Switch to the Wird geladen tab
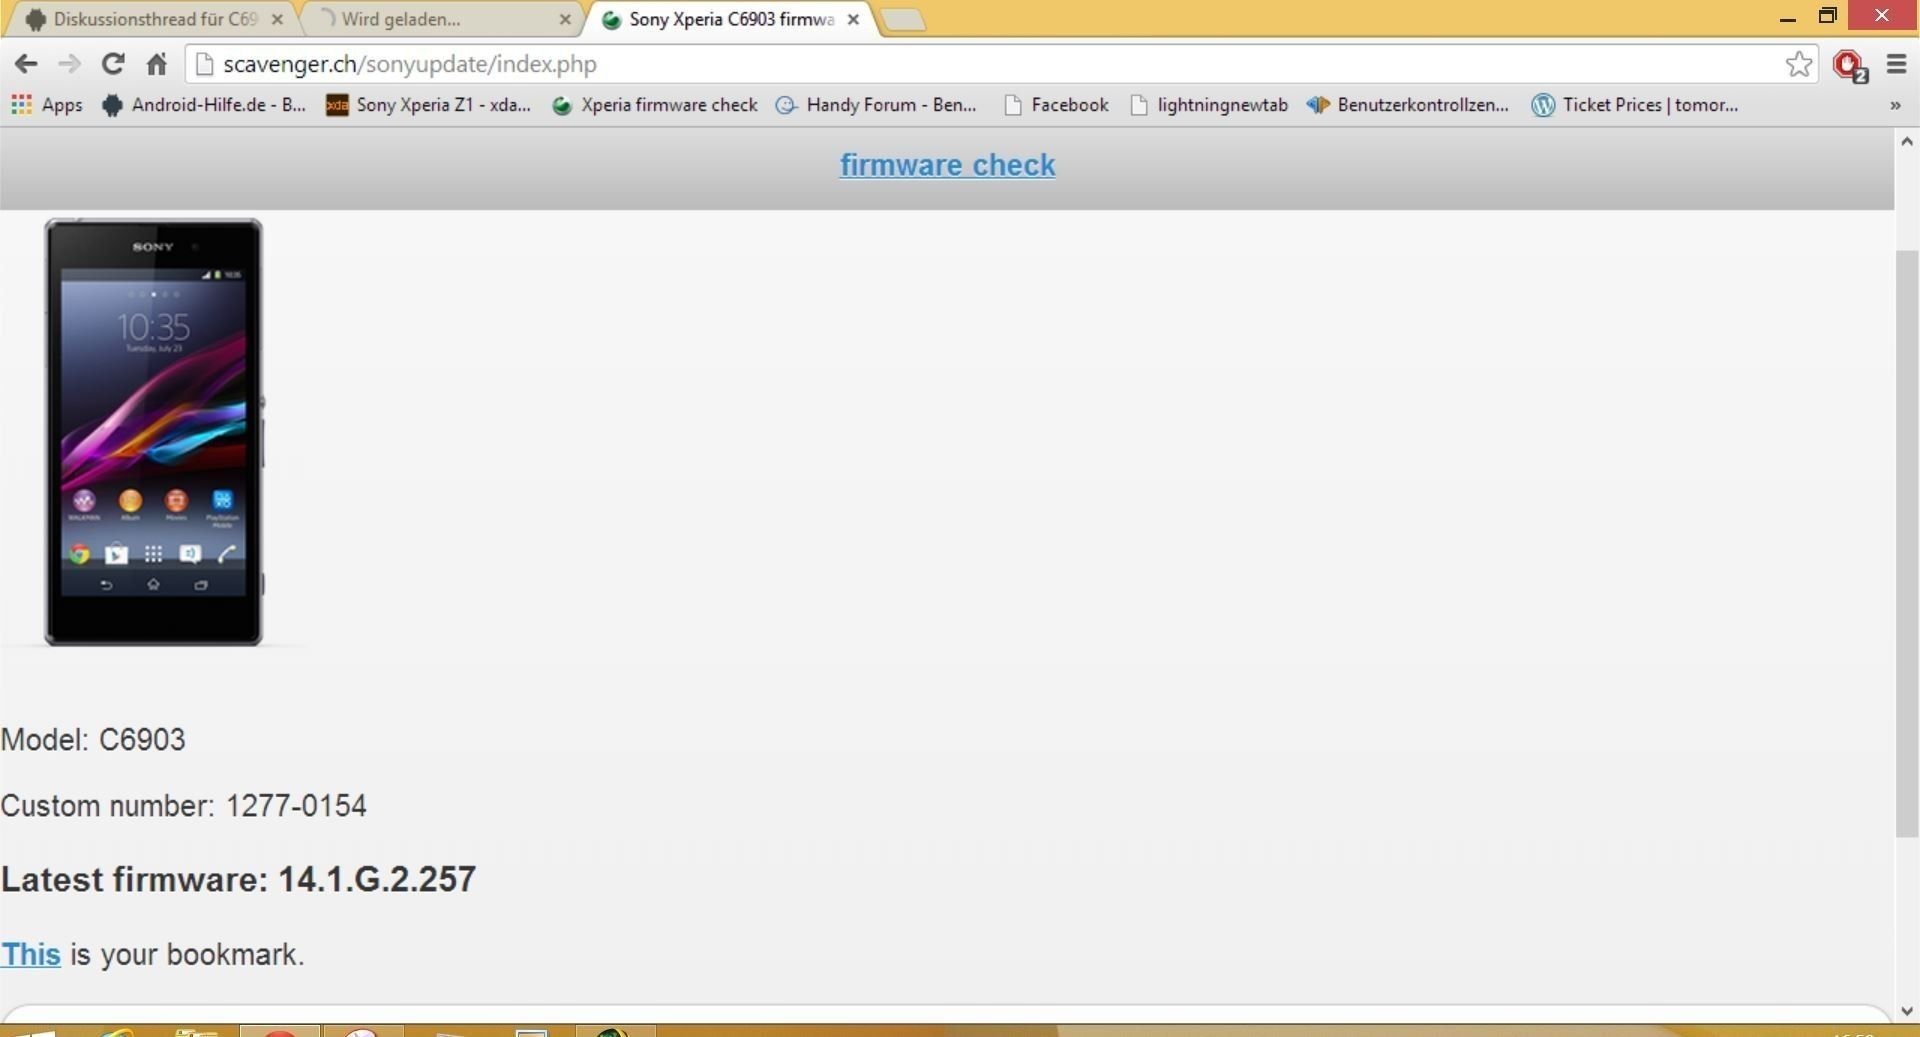1920x1037 pixels. tap(440, 19)
